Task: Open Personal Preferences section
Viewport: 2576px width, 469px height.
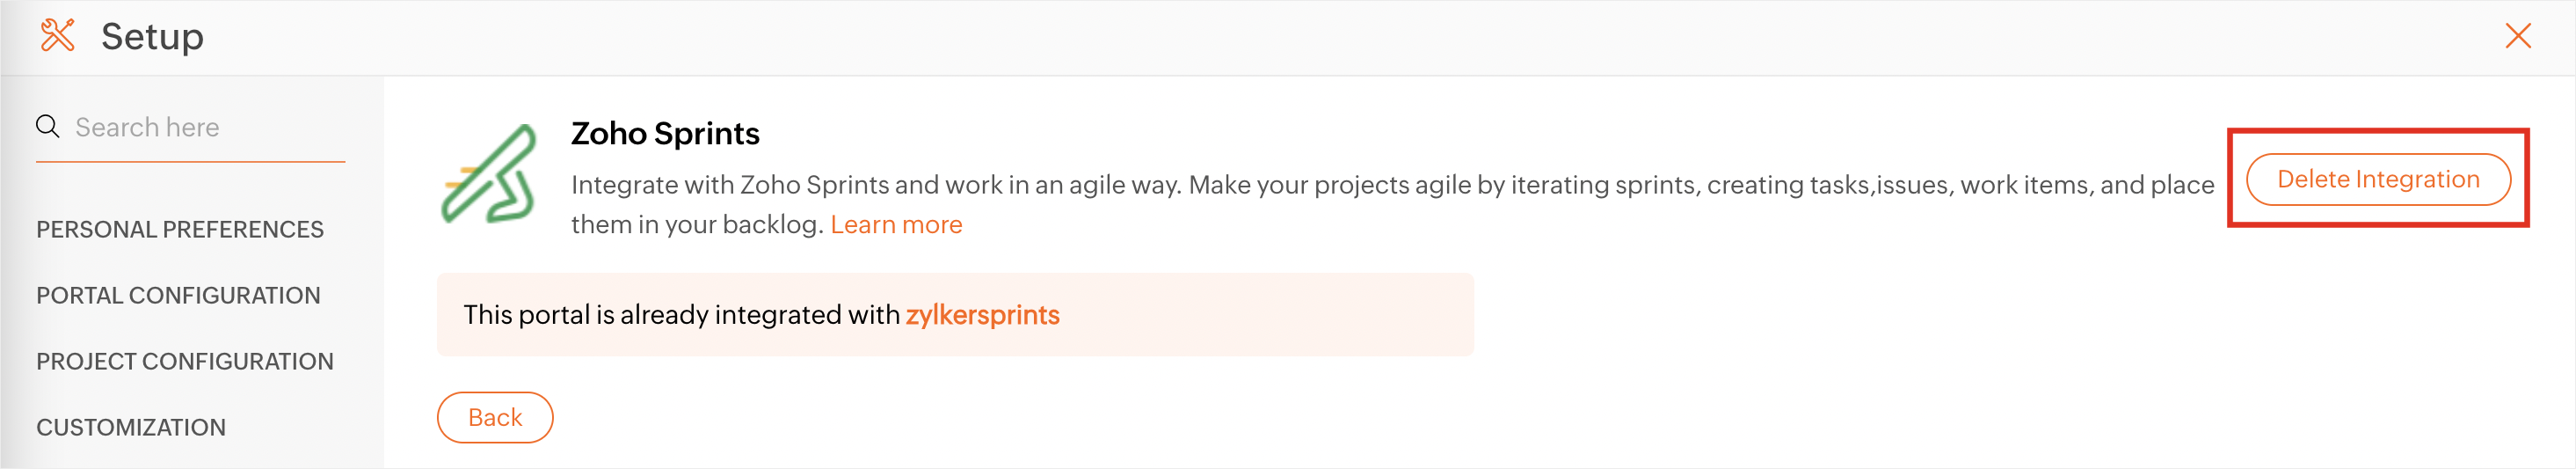Action: 180,230
